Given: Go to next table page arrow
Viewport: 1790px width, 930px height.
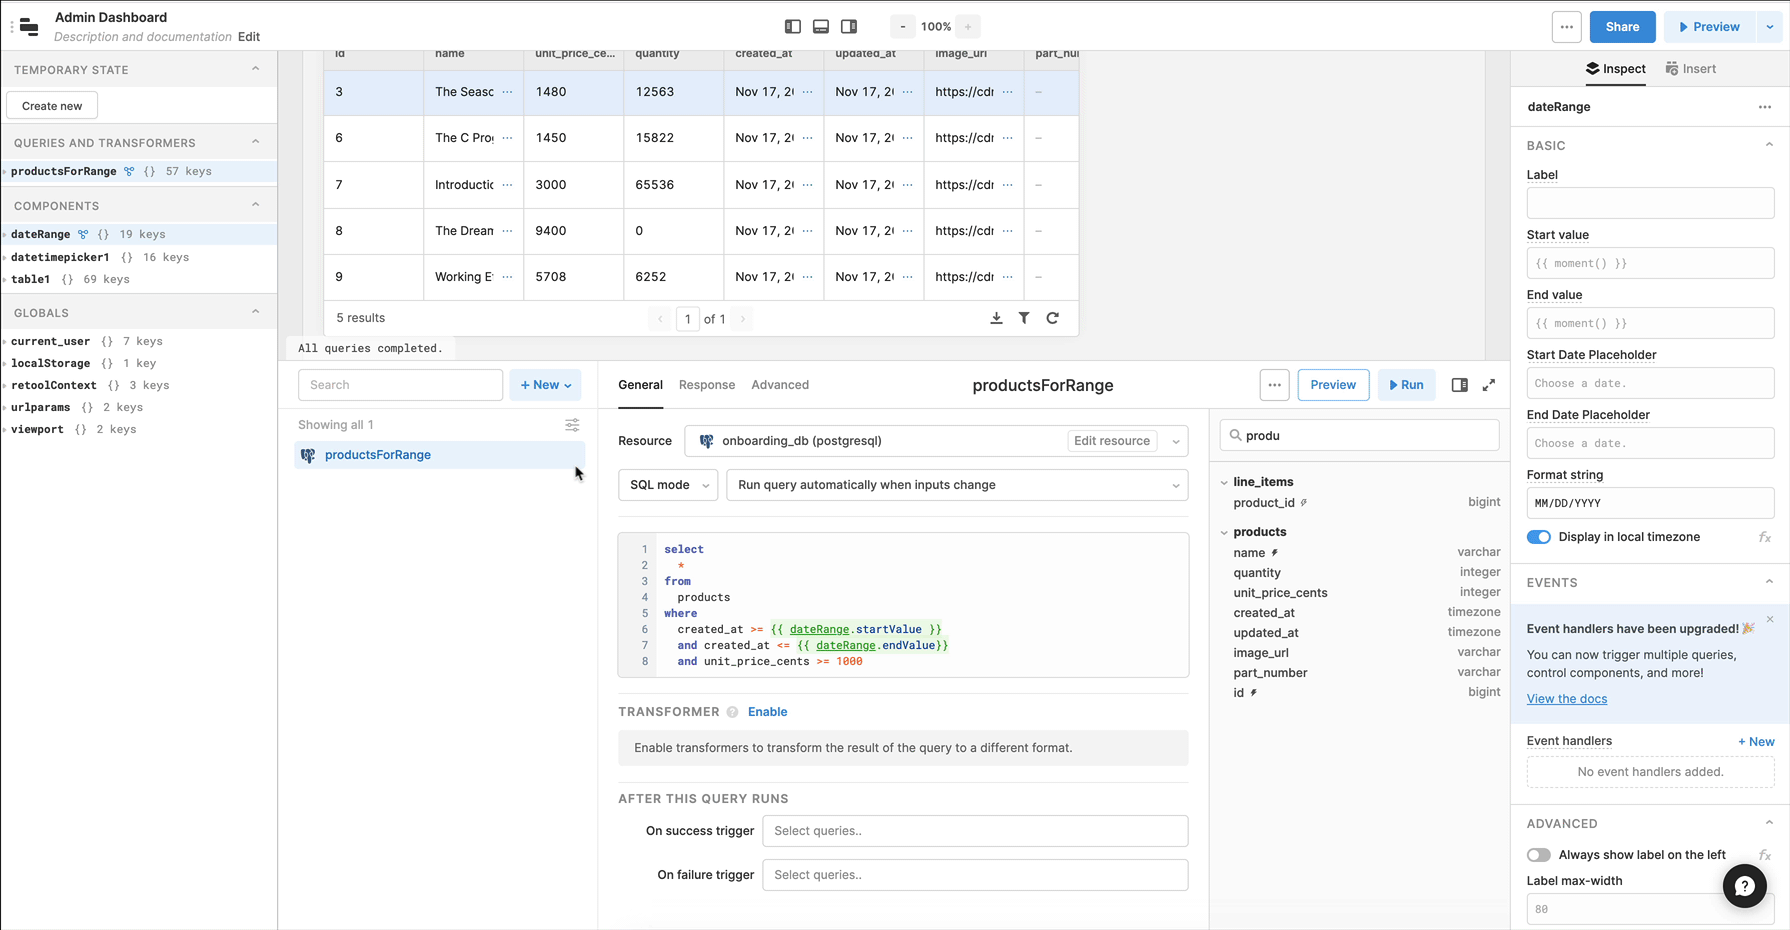Looking at the screenshot, I should [x=743, y=319].
